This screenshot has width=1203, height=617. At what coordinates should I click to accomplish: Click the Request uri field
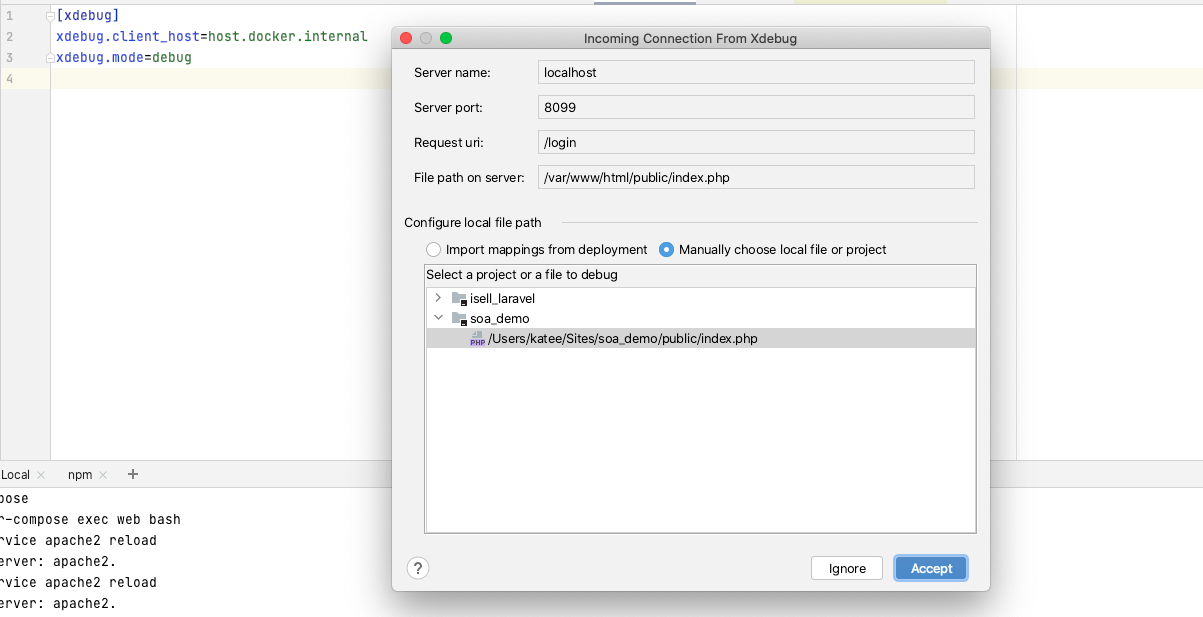click(x=755, y=142)
